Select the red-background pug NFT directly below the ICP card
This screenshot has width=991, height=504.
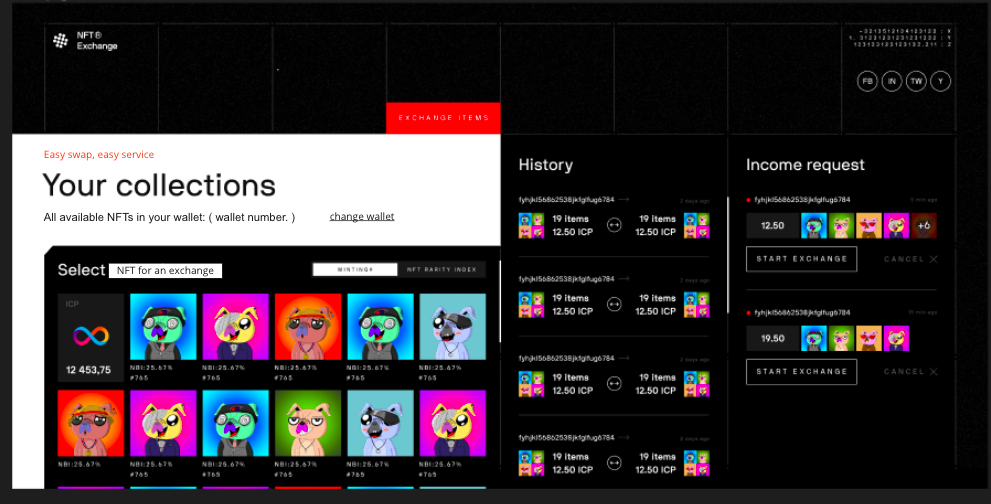(x=91, y=423)
